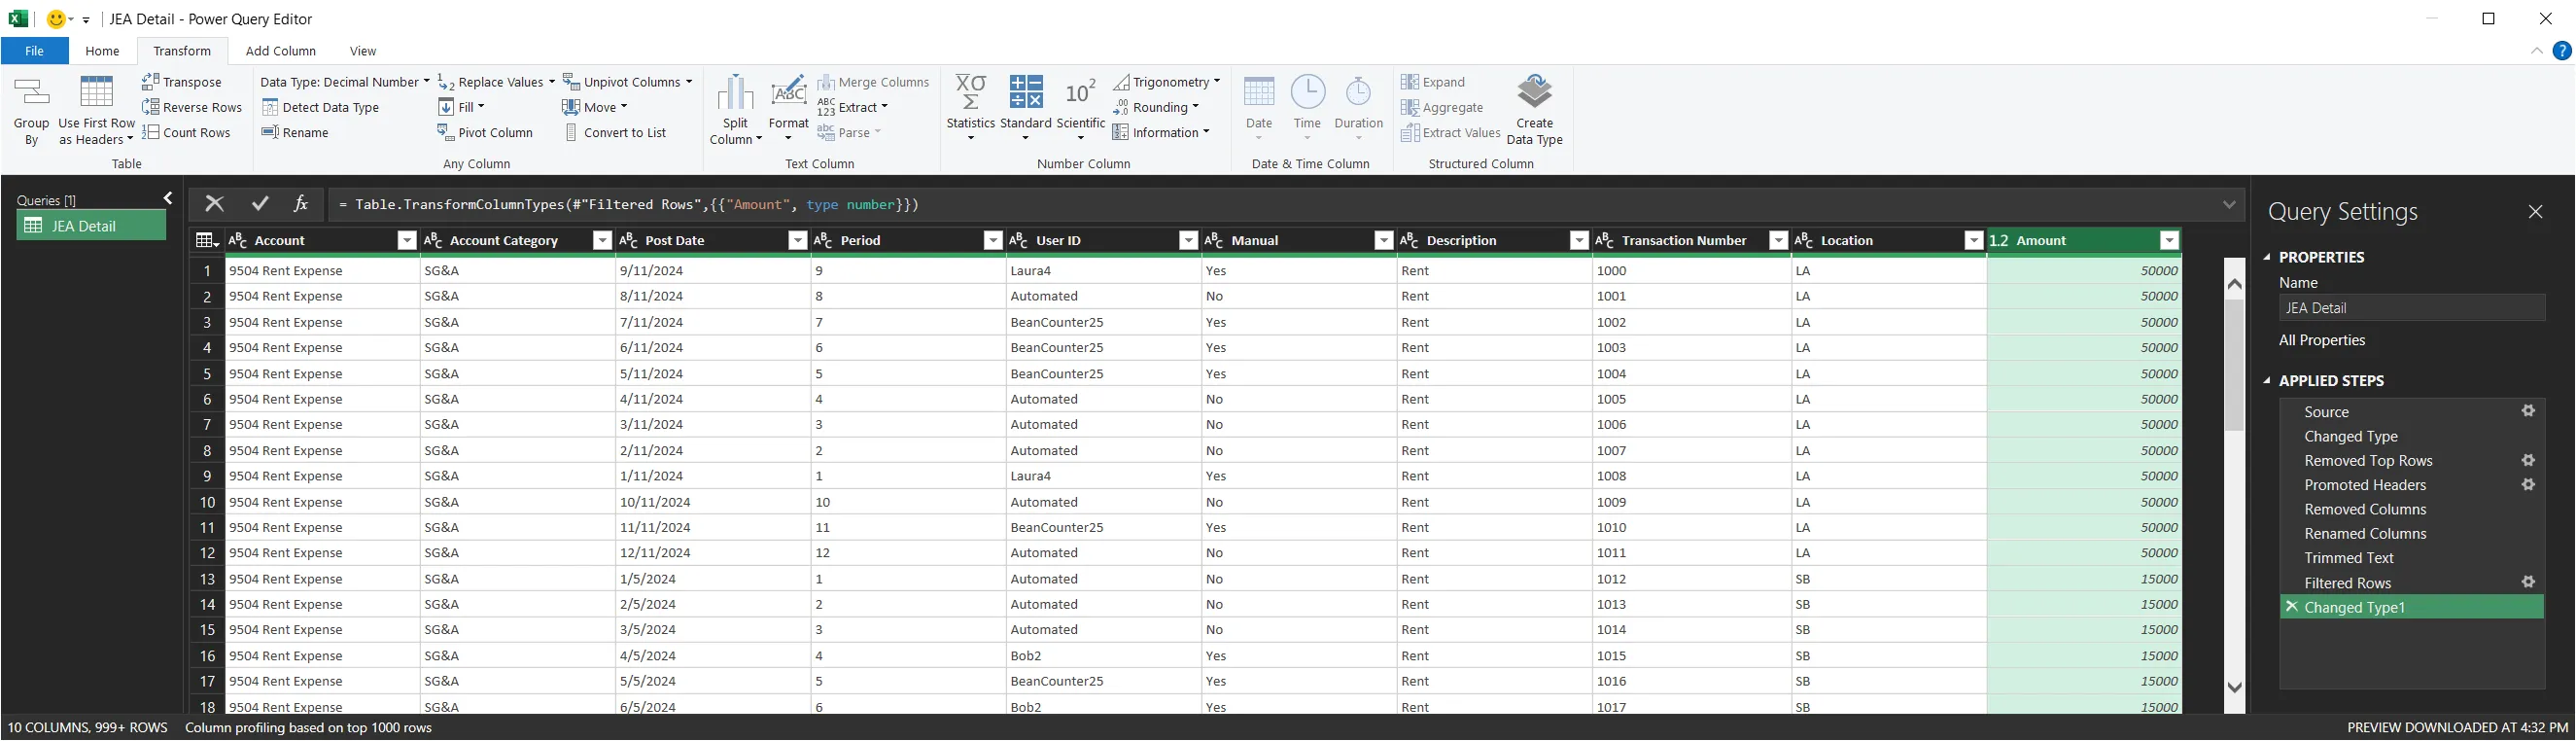The image size is (2576, 741).
Task: Click Convert to List
Action: [x=616, y=132]
